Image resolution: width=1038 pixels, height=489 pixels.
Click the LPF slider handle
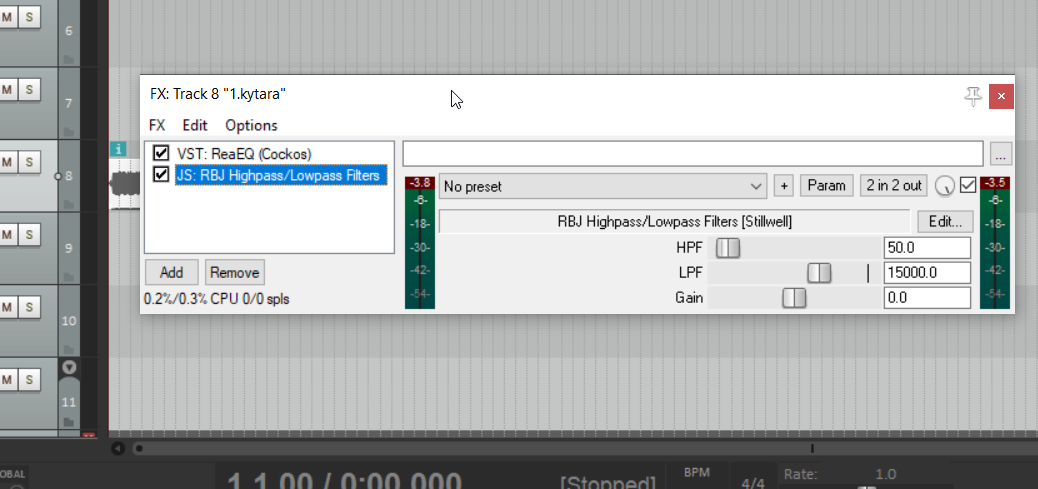819,273
